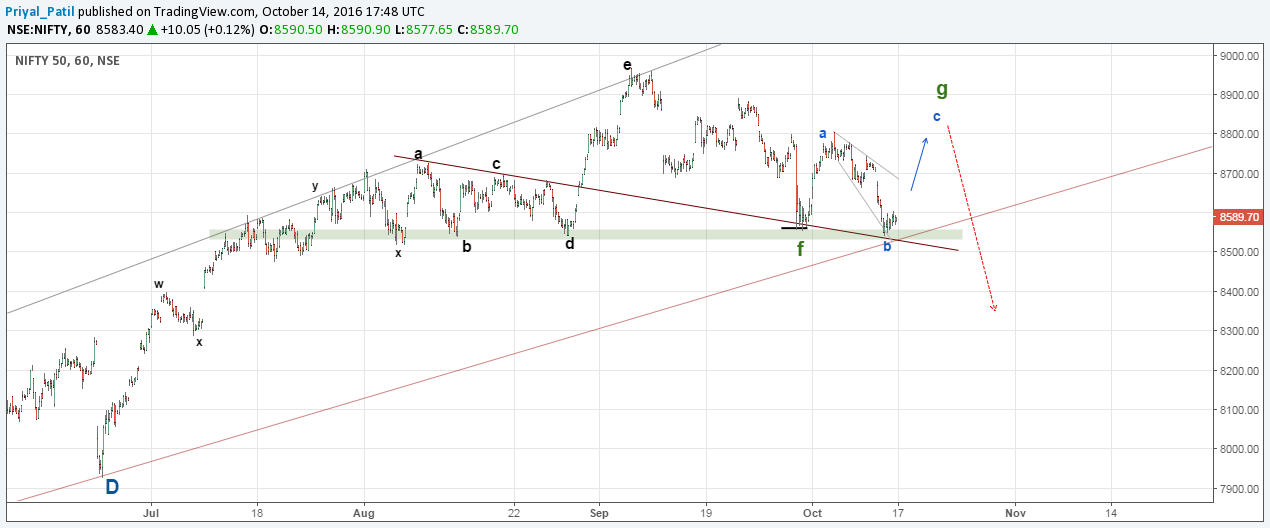Select the blue upward projection arrow
Screen dimensions: 1270x528
pyautogui.click(x=920, y=164)
